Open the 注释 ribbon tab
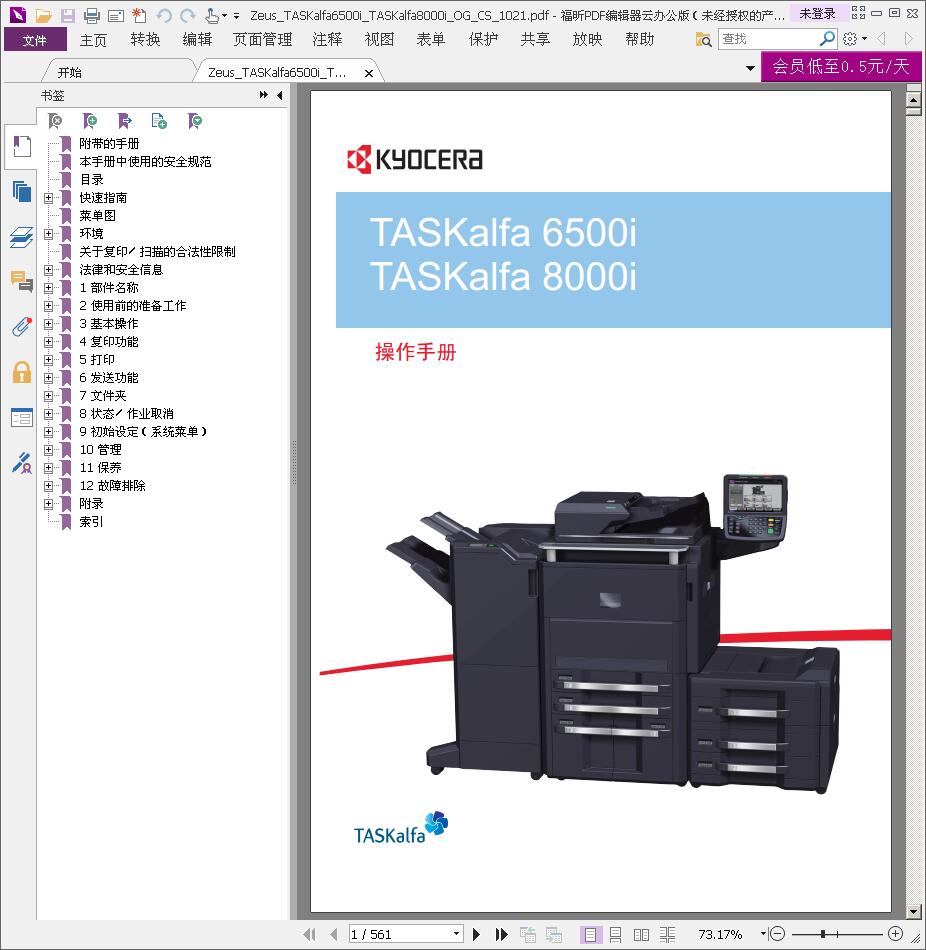The image size is (926, 950). [327, 40]
